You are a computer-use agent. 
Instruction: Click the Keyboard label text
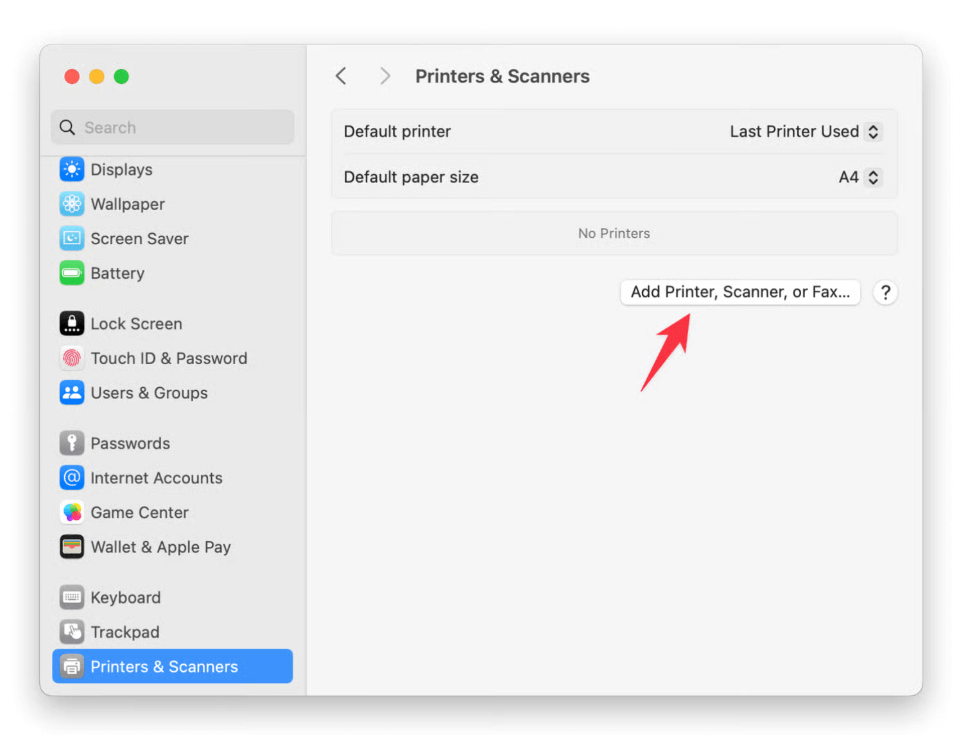[125, 597]
